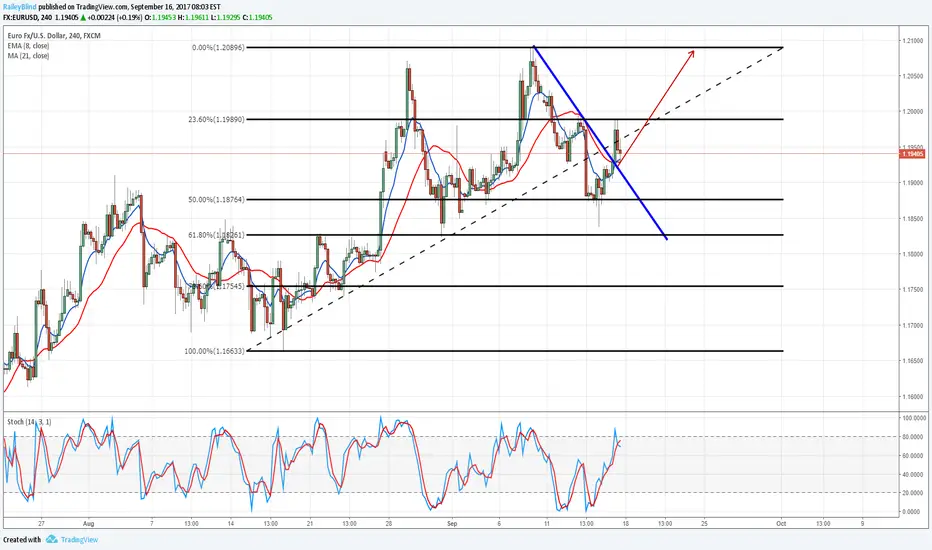Click the 'MA (21, close)' indicator label

point(29,56)
